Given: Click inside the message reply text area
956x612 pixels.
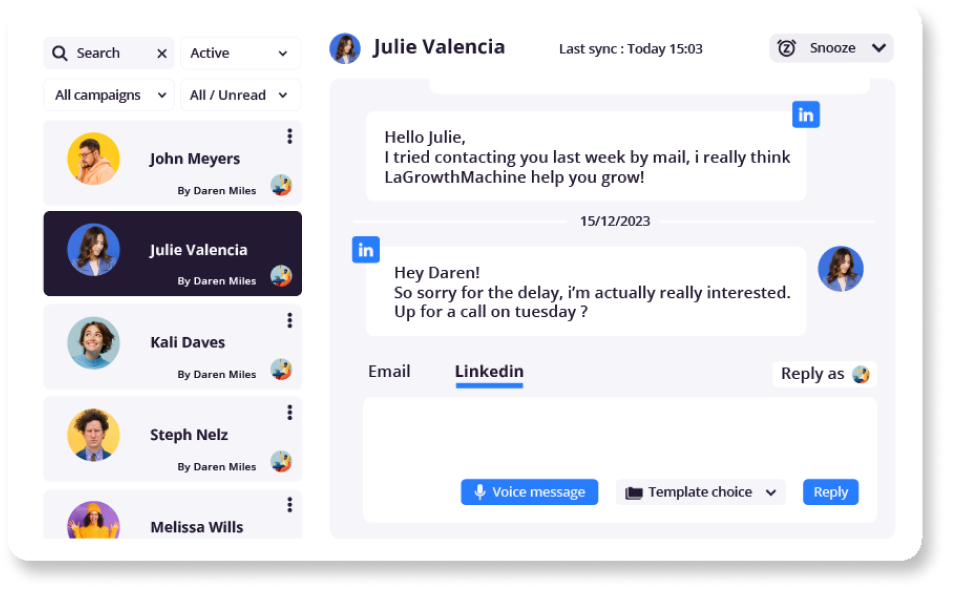Looking at the screenshot, I should (x=619, y=435).
